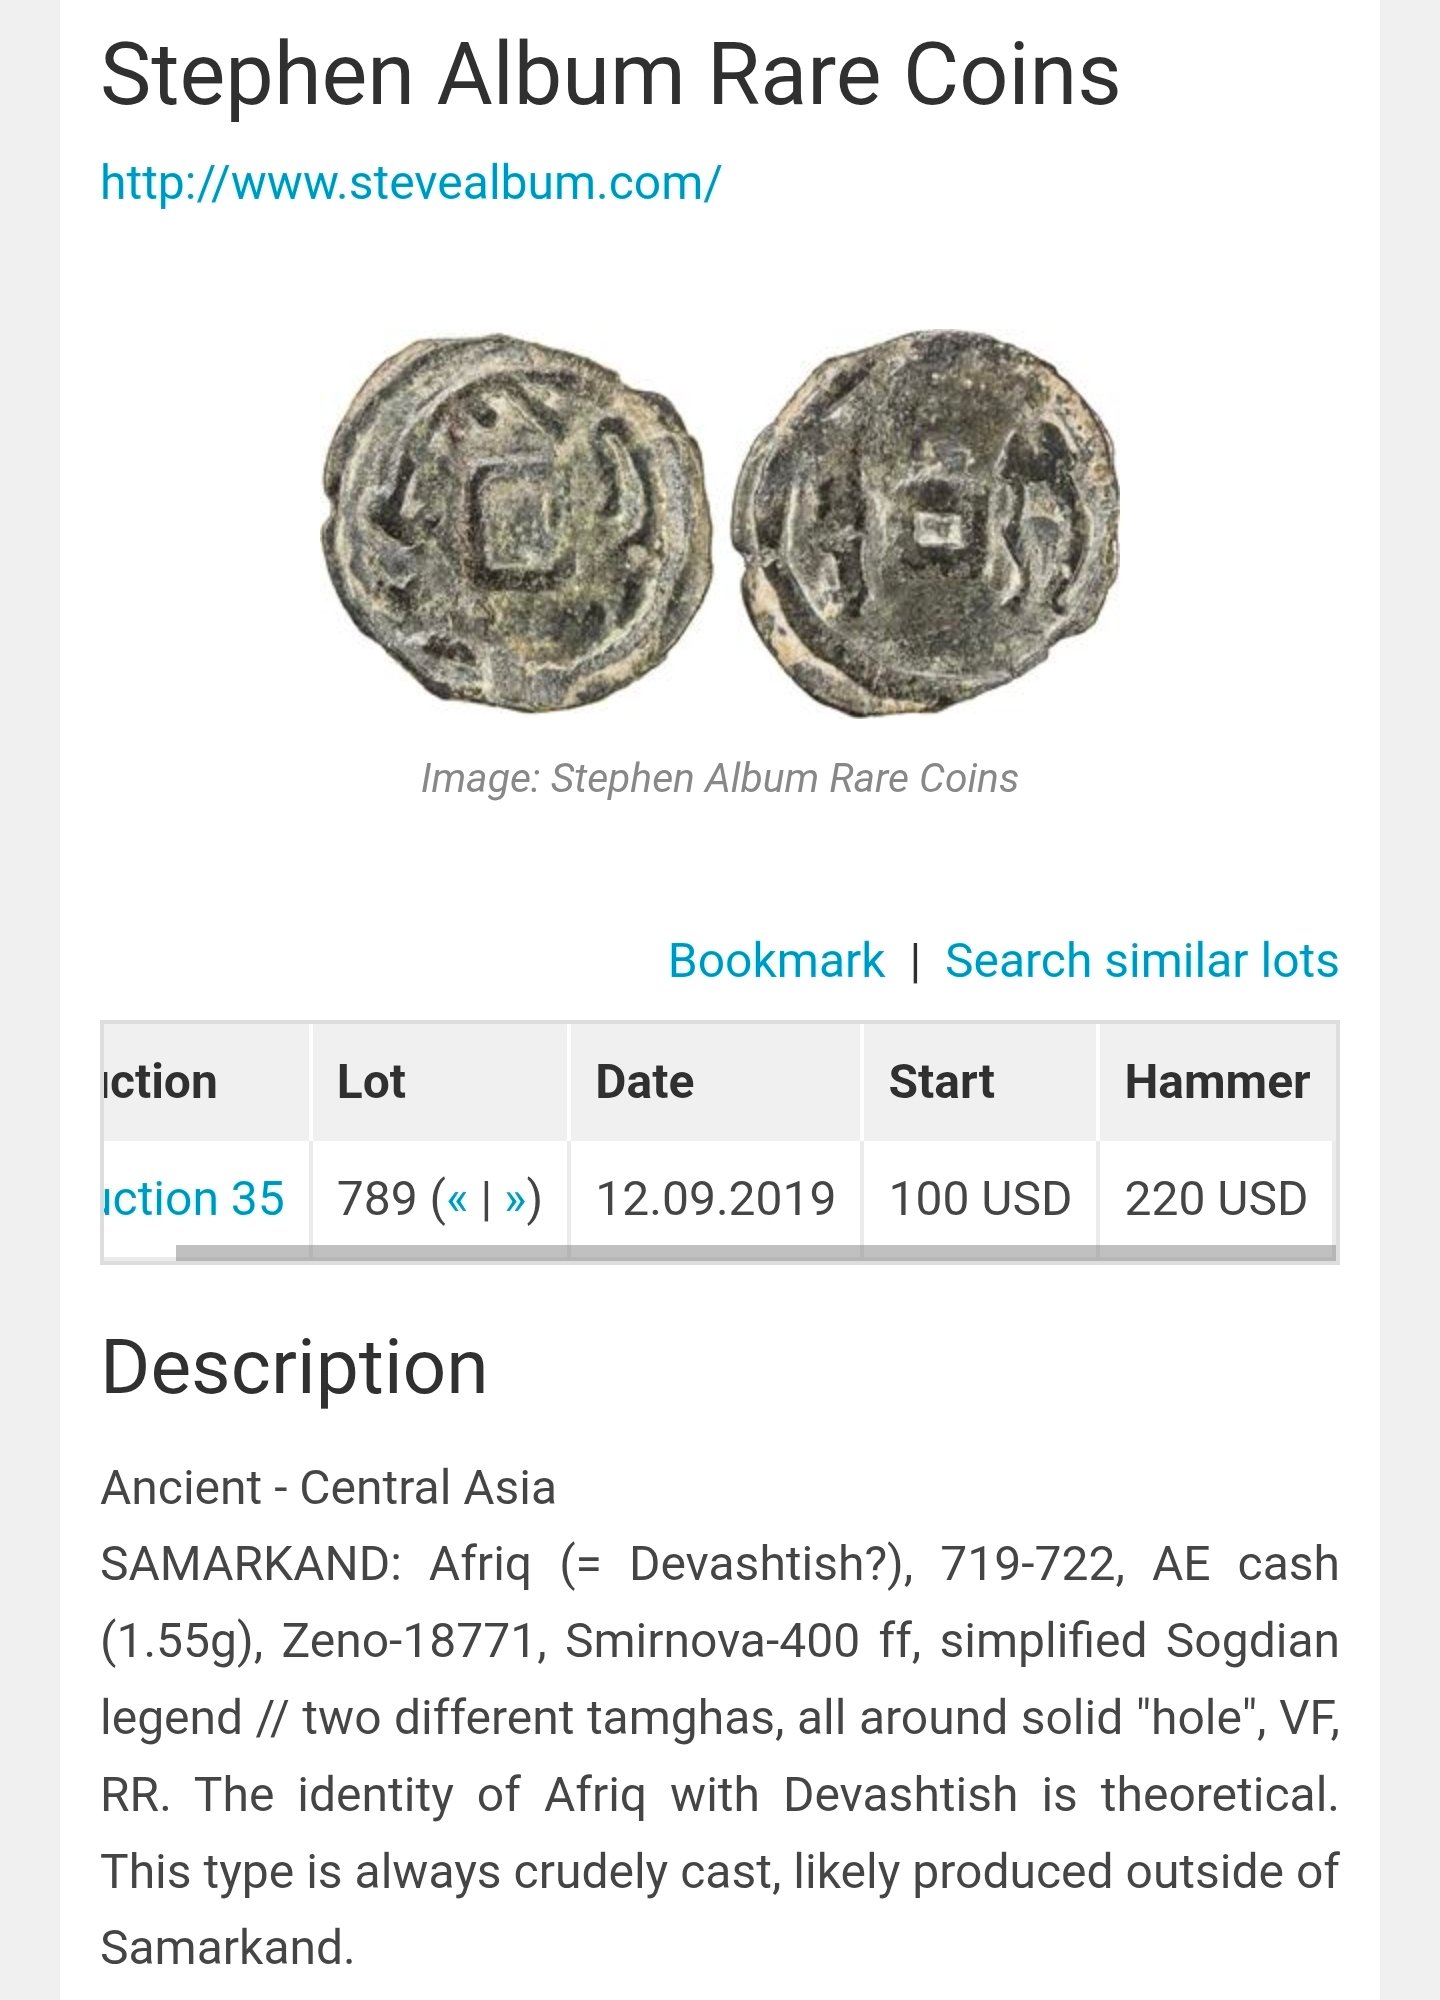Tap the right coin reverse image
1440x2000 pixels.
926,524
